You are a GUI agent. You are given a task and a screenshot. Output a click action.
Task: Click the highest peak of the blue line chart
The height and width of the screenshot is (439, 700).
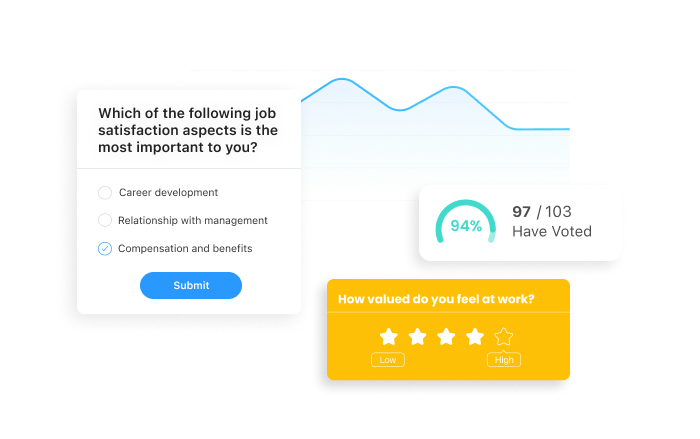pyautogui.click(x=343, y=79)
